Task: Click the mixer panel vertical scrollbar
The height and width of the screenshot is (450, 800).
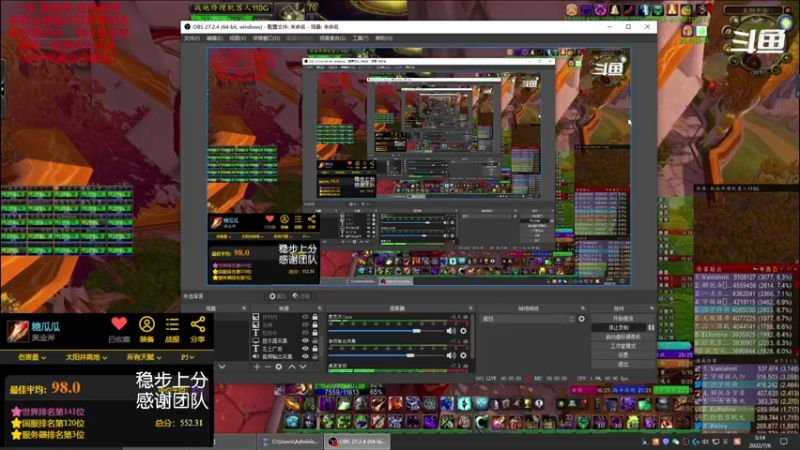Action: (472, 337)
